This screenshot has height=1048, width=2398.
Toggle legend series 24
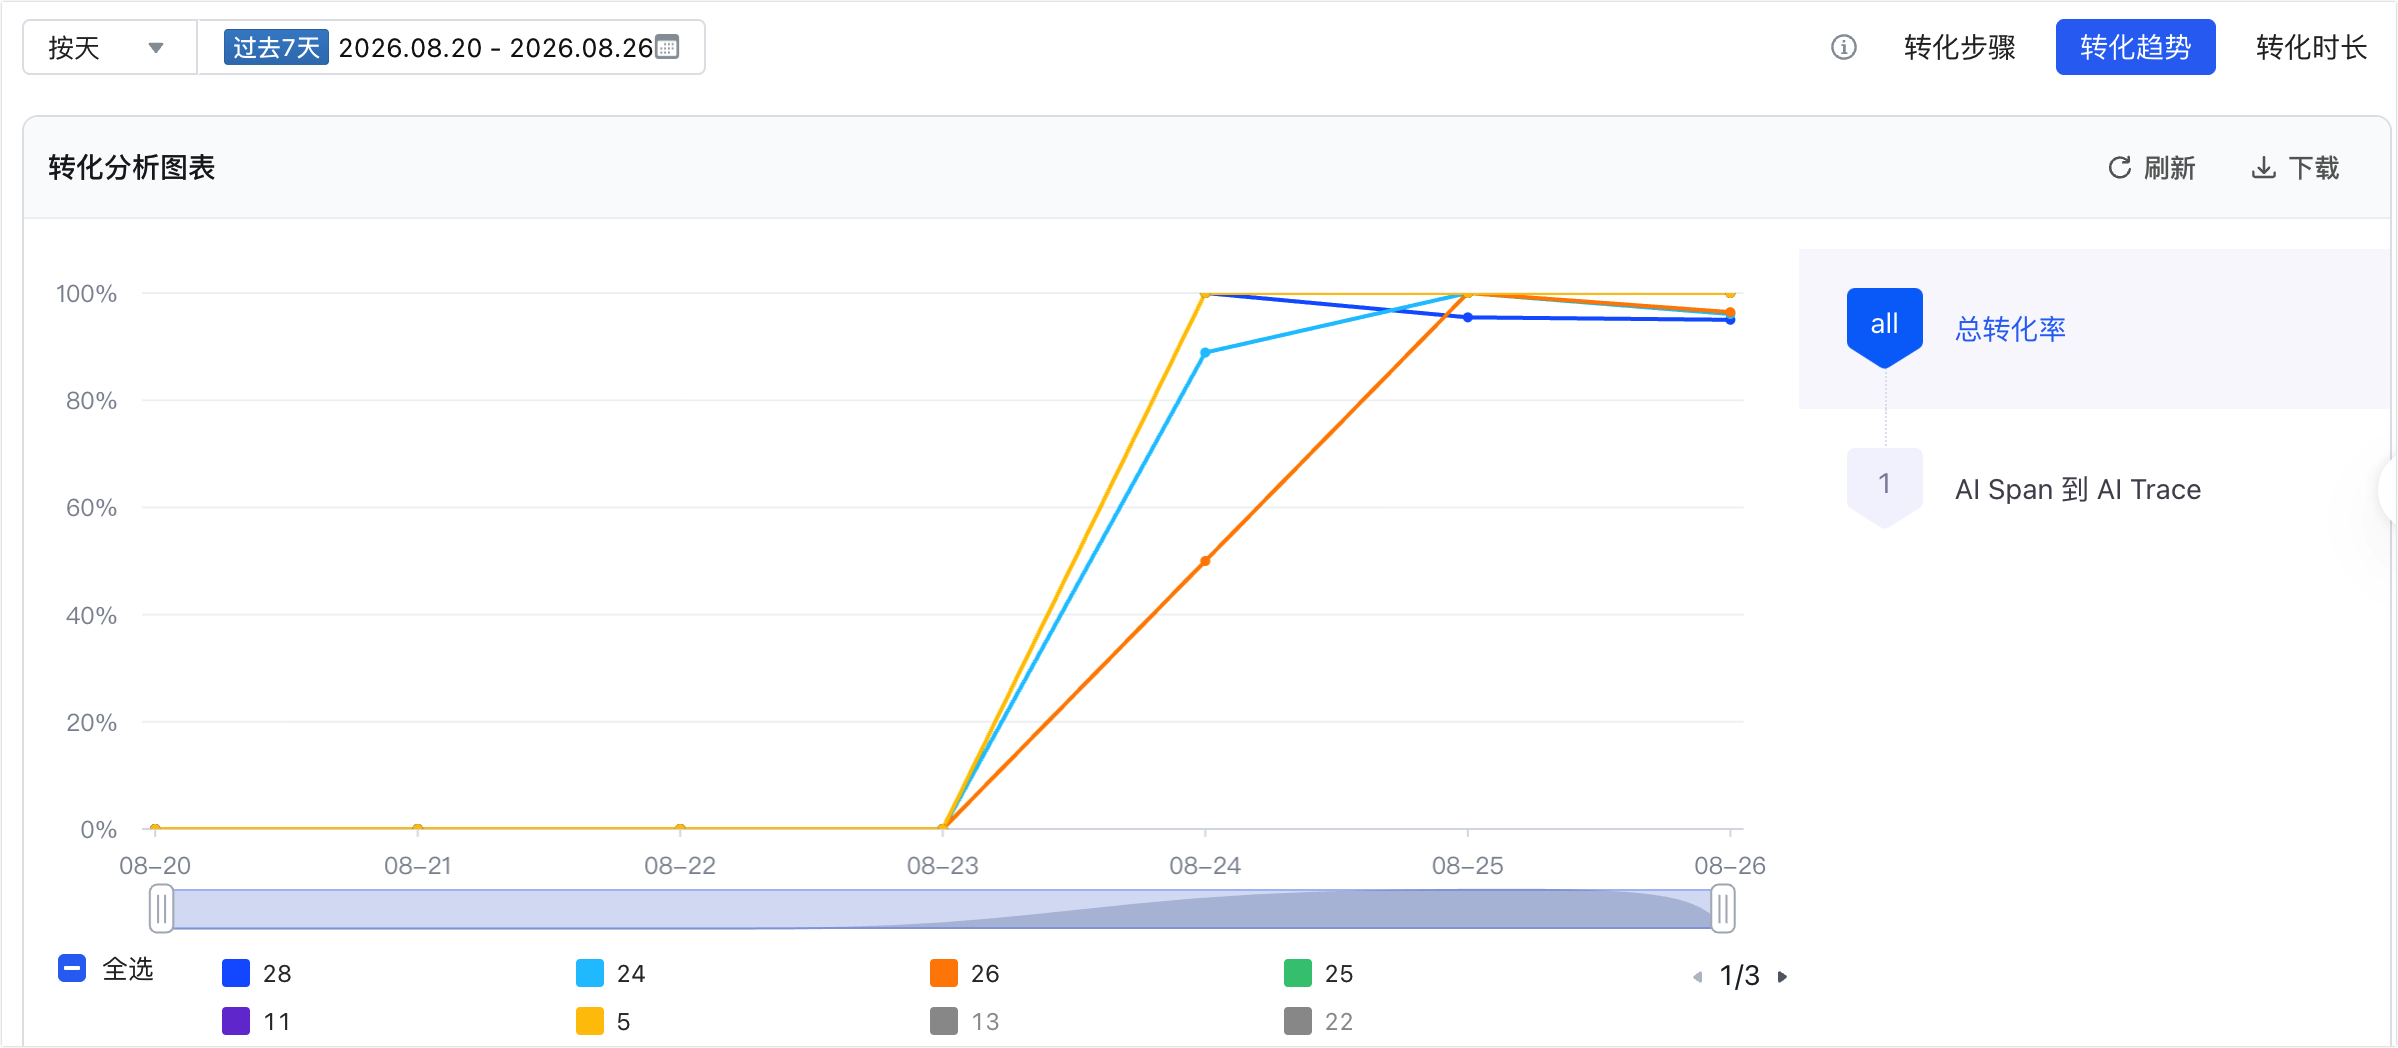611,973
